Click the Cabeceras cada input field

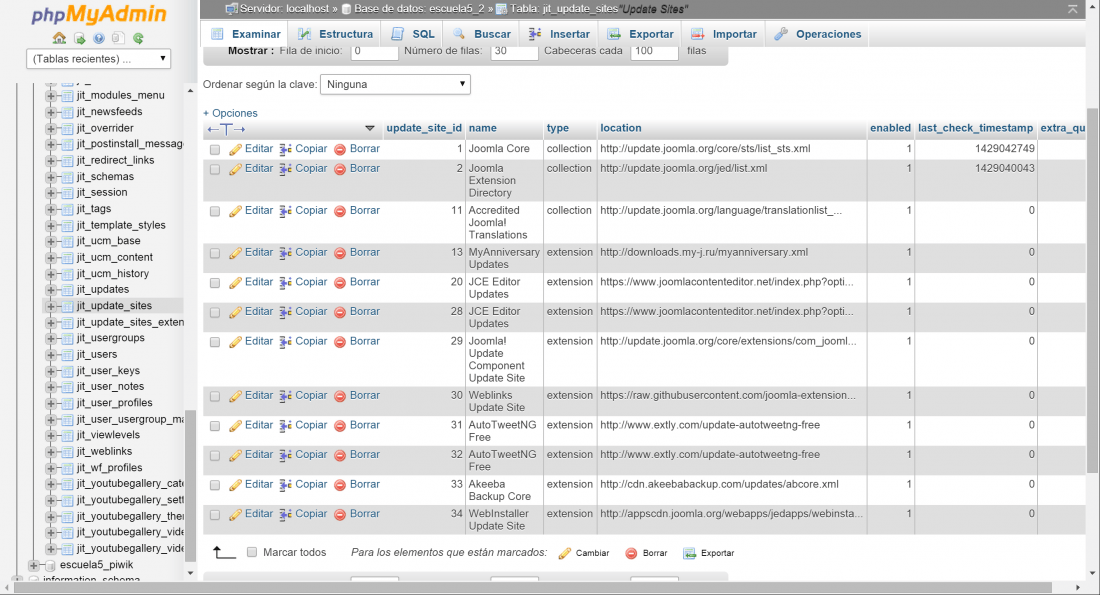point(654,52)
